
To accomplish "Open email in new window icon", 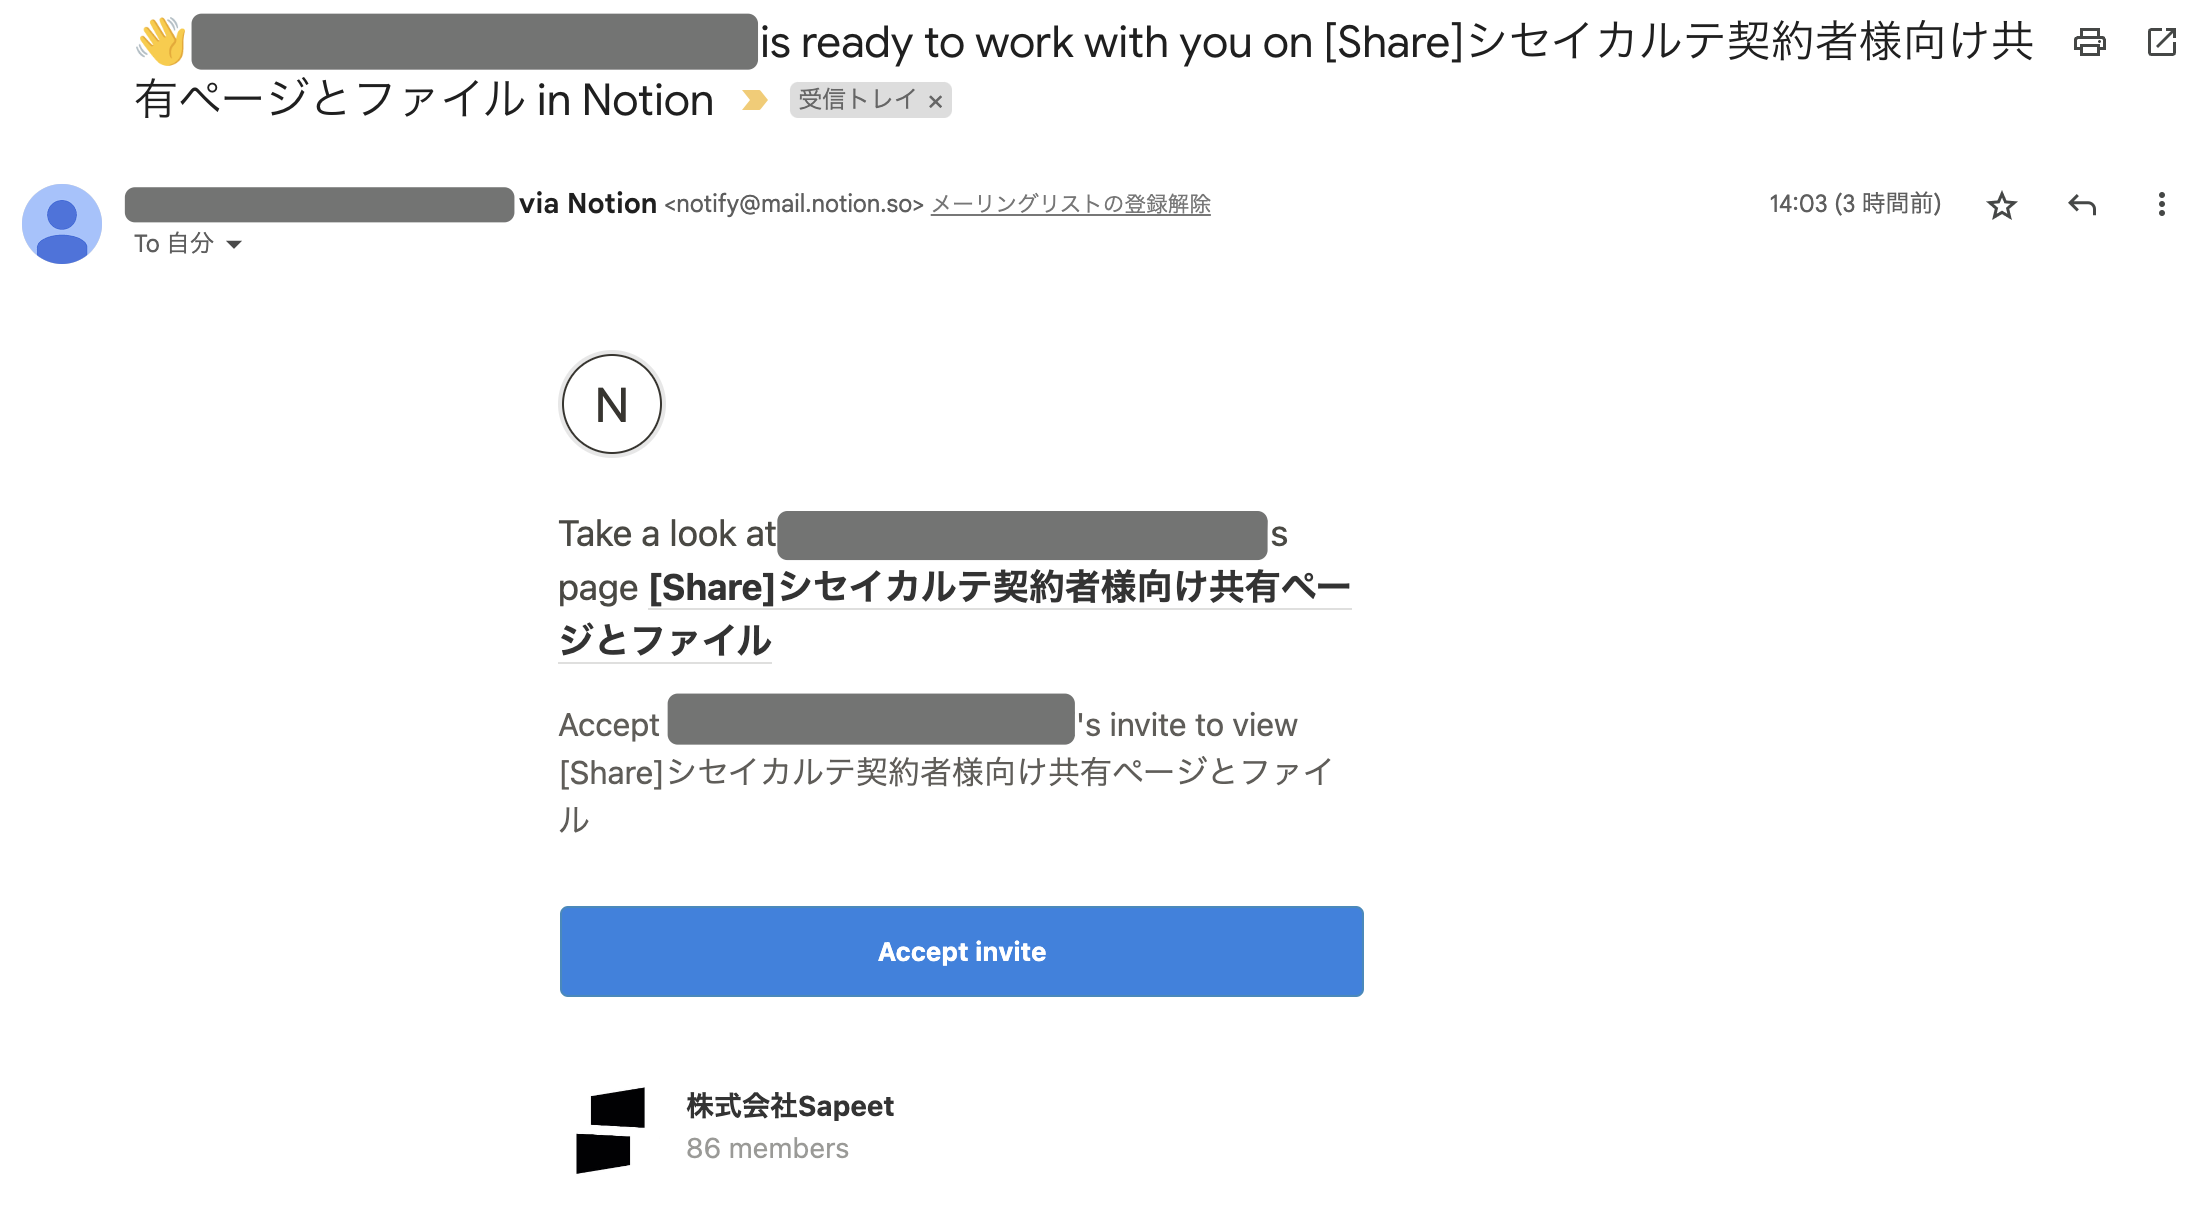I will click(x=2162, y=42).
